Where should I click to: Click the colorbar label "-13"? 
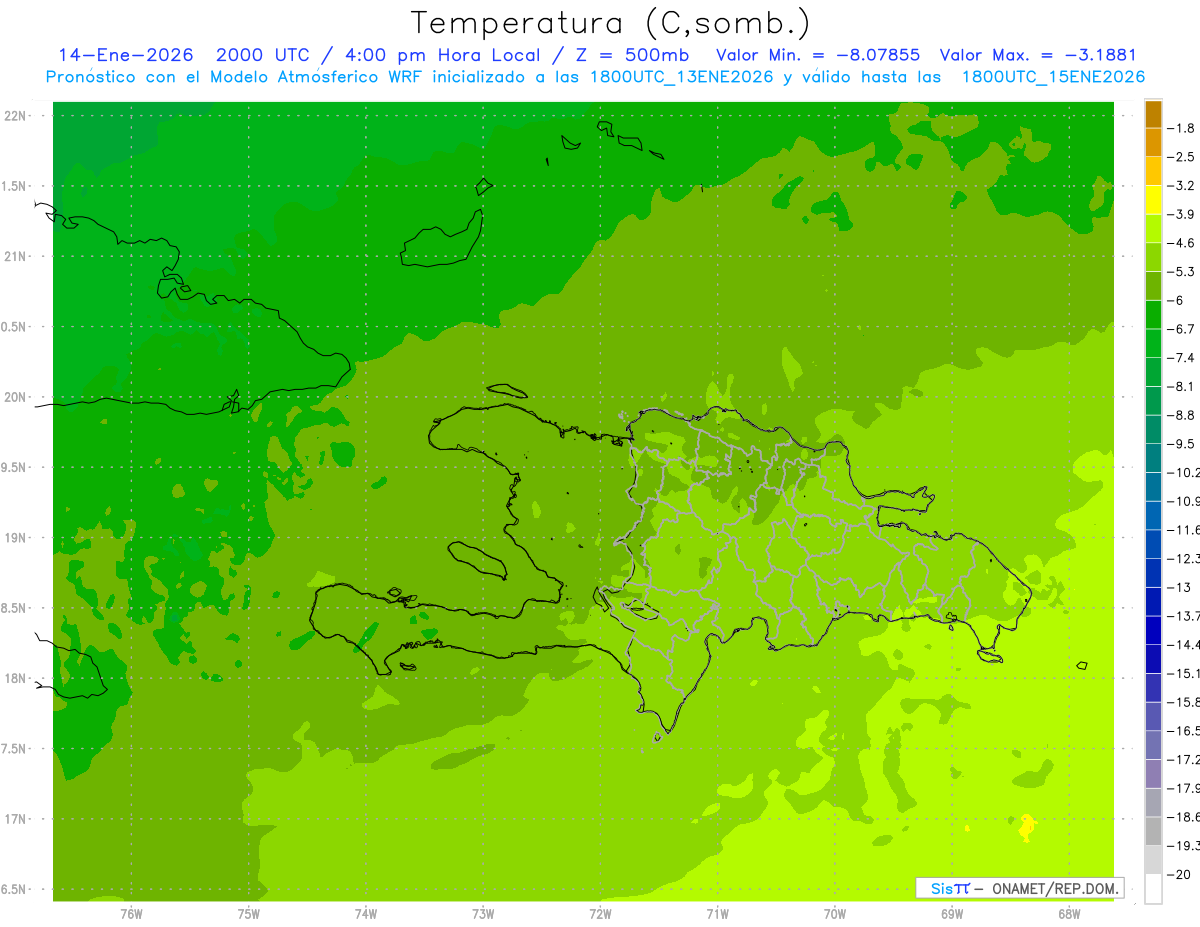click(1179, 587)
